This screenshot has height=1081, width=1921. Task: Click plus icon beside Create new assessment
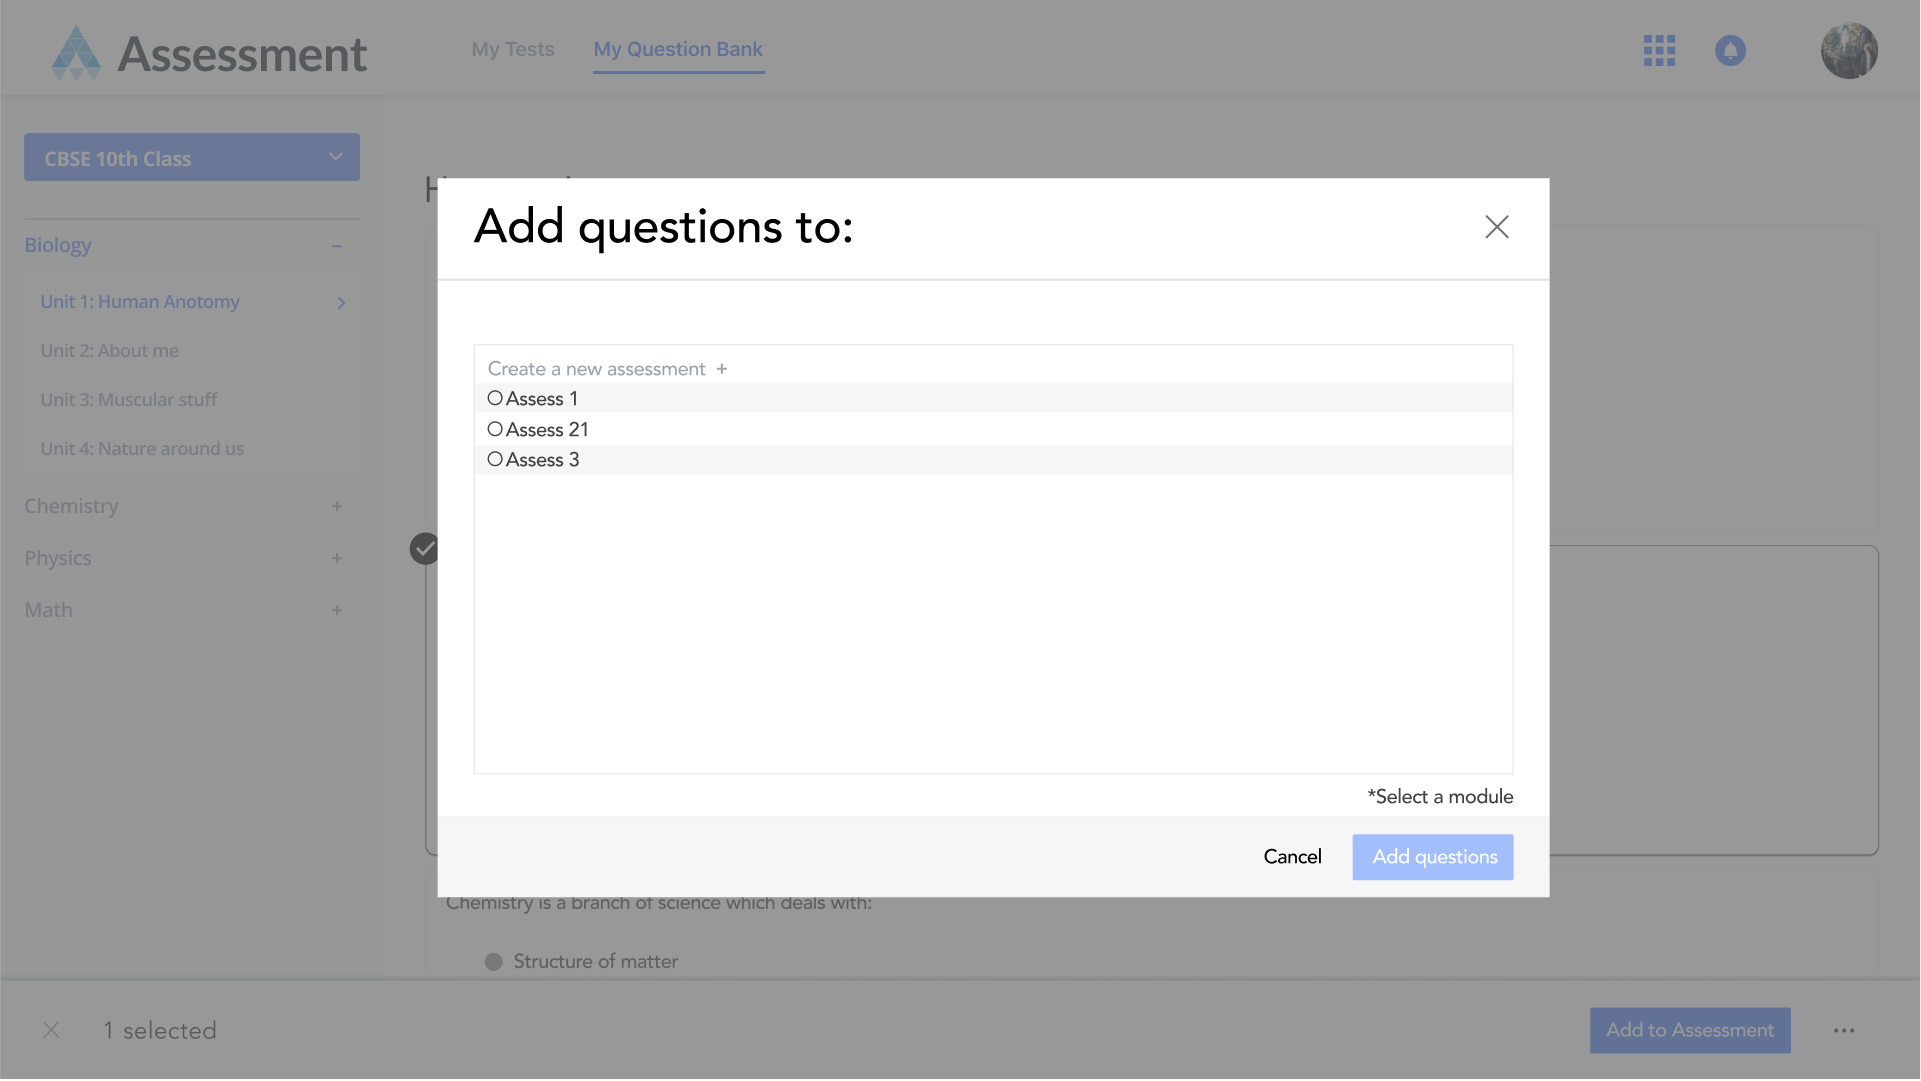click(721, 369)
